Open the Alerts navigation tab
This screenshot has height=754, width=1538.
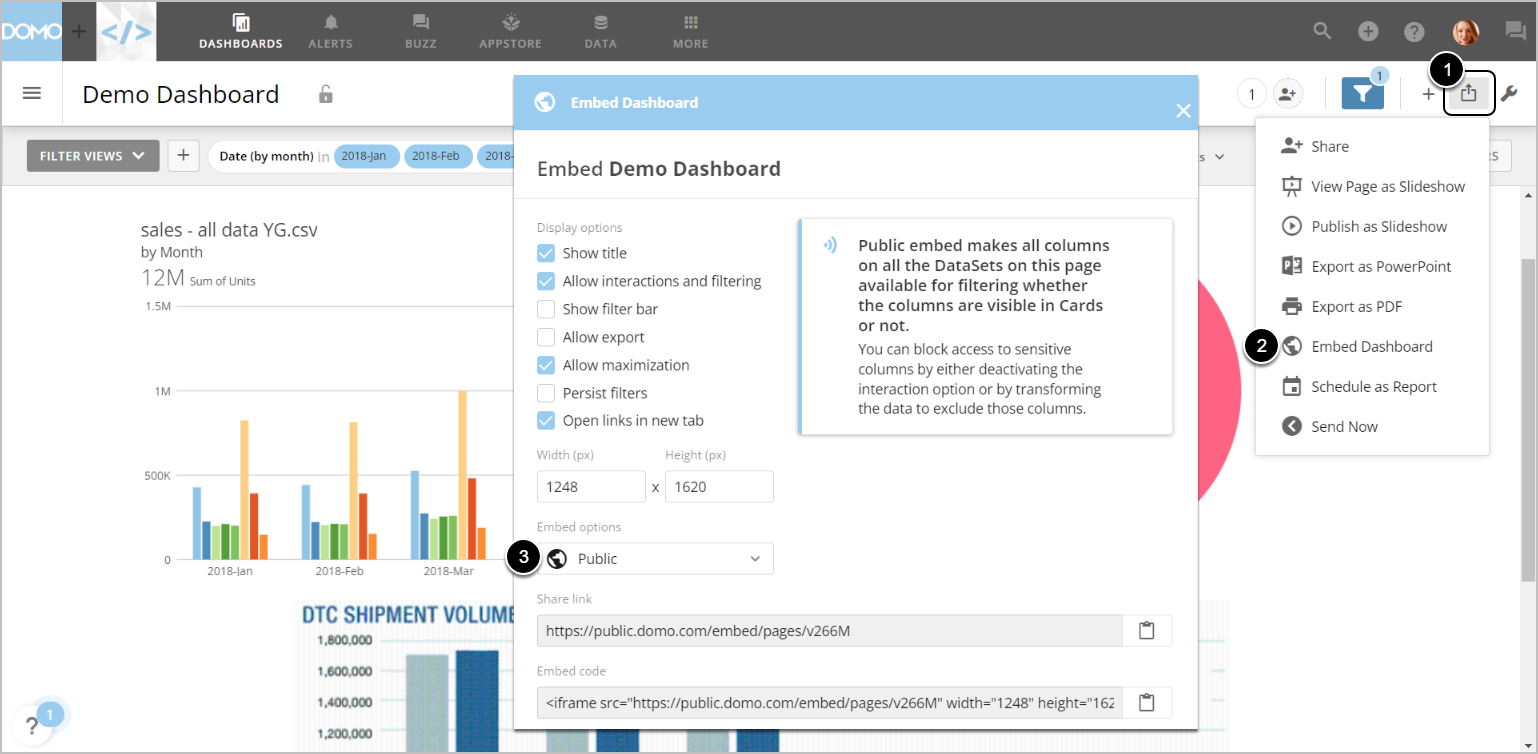330,32
